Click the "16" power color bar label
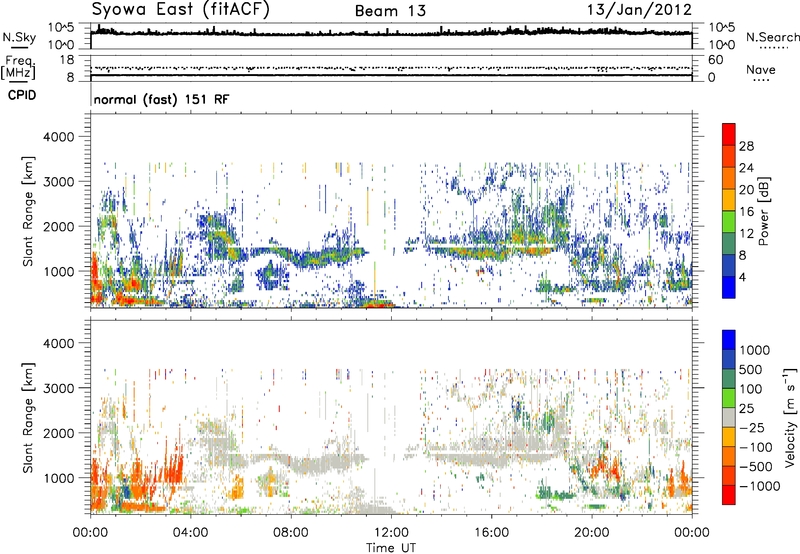 click(x=746, y=212)
